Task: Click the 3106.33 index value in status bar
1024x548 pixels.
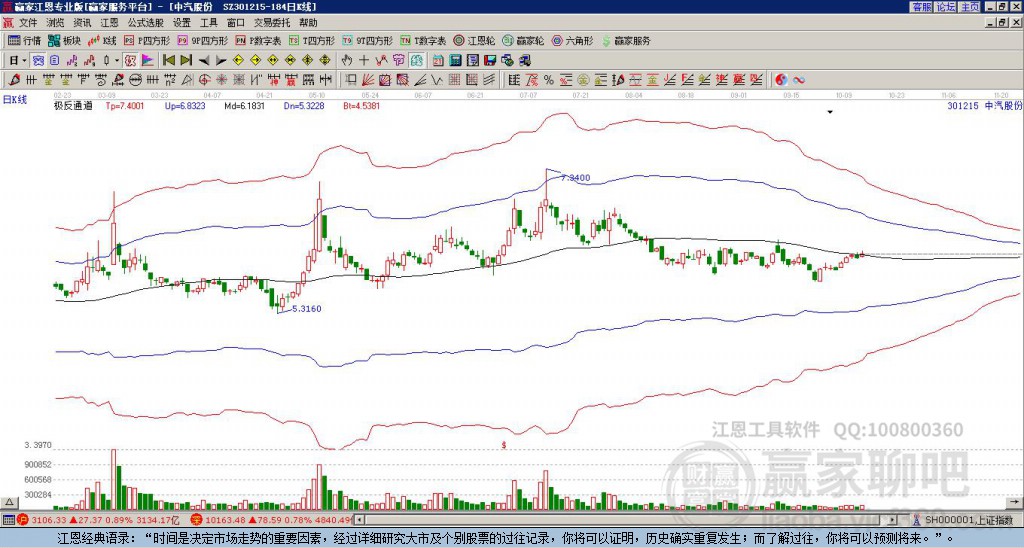Action: click(49, 520)
